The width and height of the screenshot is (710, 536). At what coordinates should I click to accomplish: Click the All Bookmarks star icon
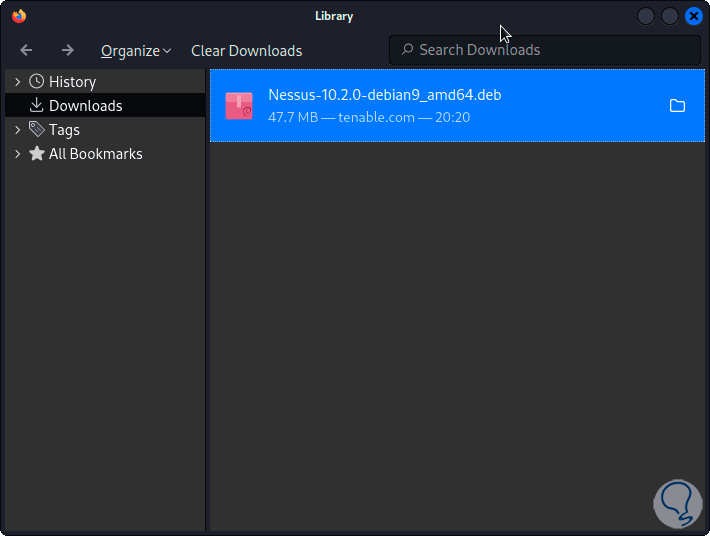pos(37,153)
